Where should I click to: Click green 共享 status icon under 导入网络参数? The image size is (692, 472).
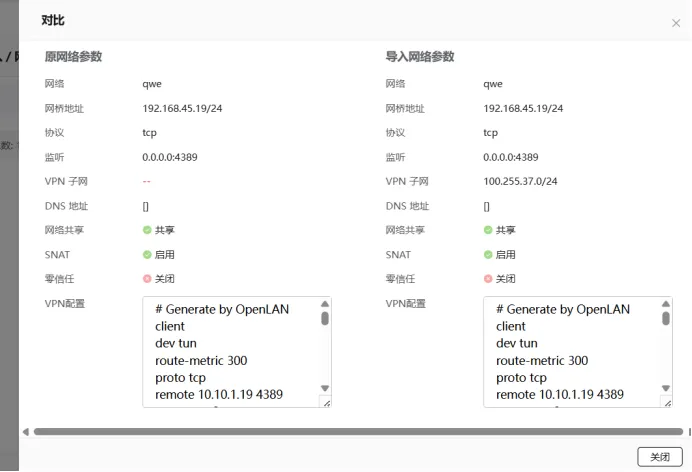tap(488, 230)
